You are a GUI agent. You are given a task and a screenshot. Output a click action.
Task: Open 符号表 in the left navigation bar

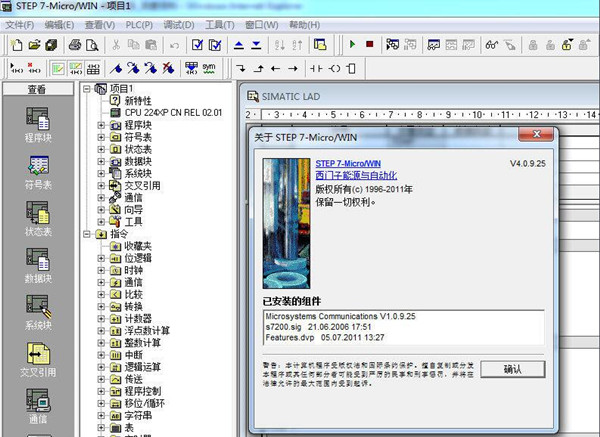(x=38, y=170)
